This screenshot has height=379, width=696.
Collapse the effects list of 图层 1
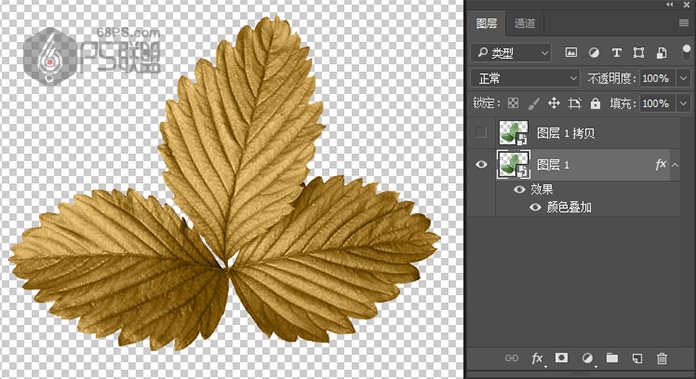[675, 165]
